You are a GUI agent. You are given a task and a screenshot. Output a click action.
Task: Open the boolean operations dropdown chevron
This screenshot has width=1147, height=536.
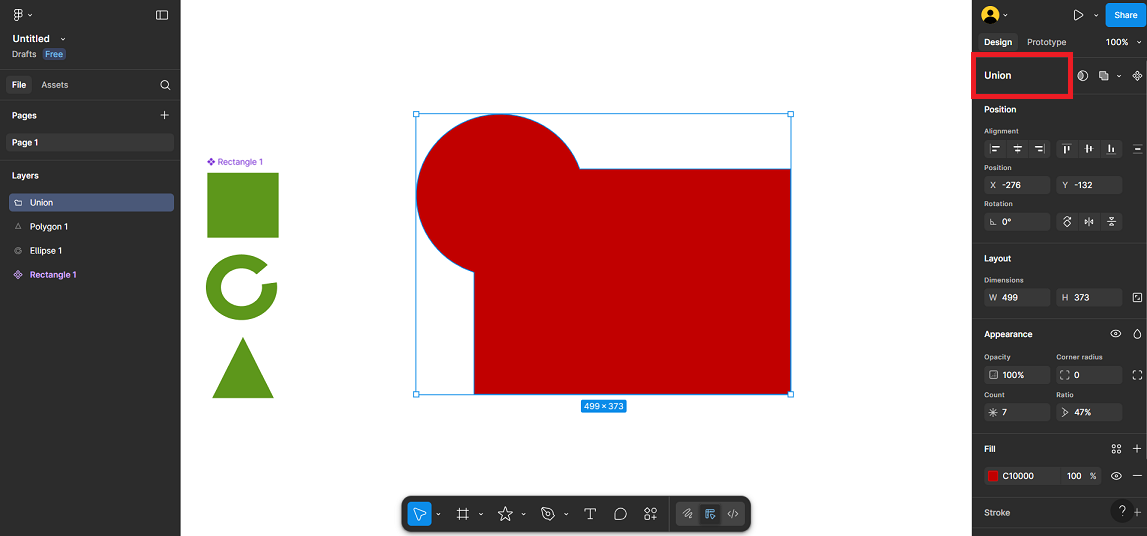[x=1118, y=76]
